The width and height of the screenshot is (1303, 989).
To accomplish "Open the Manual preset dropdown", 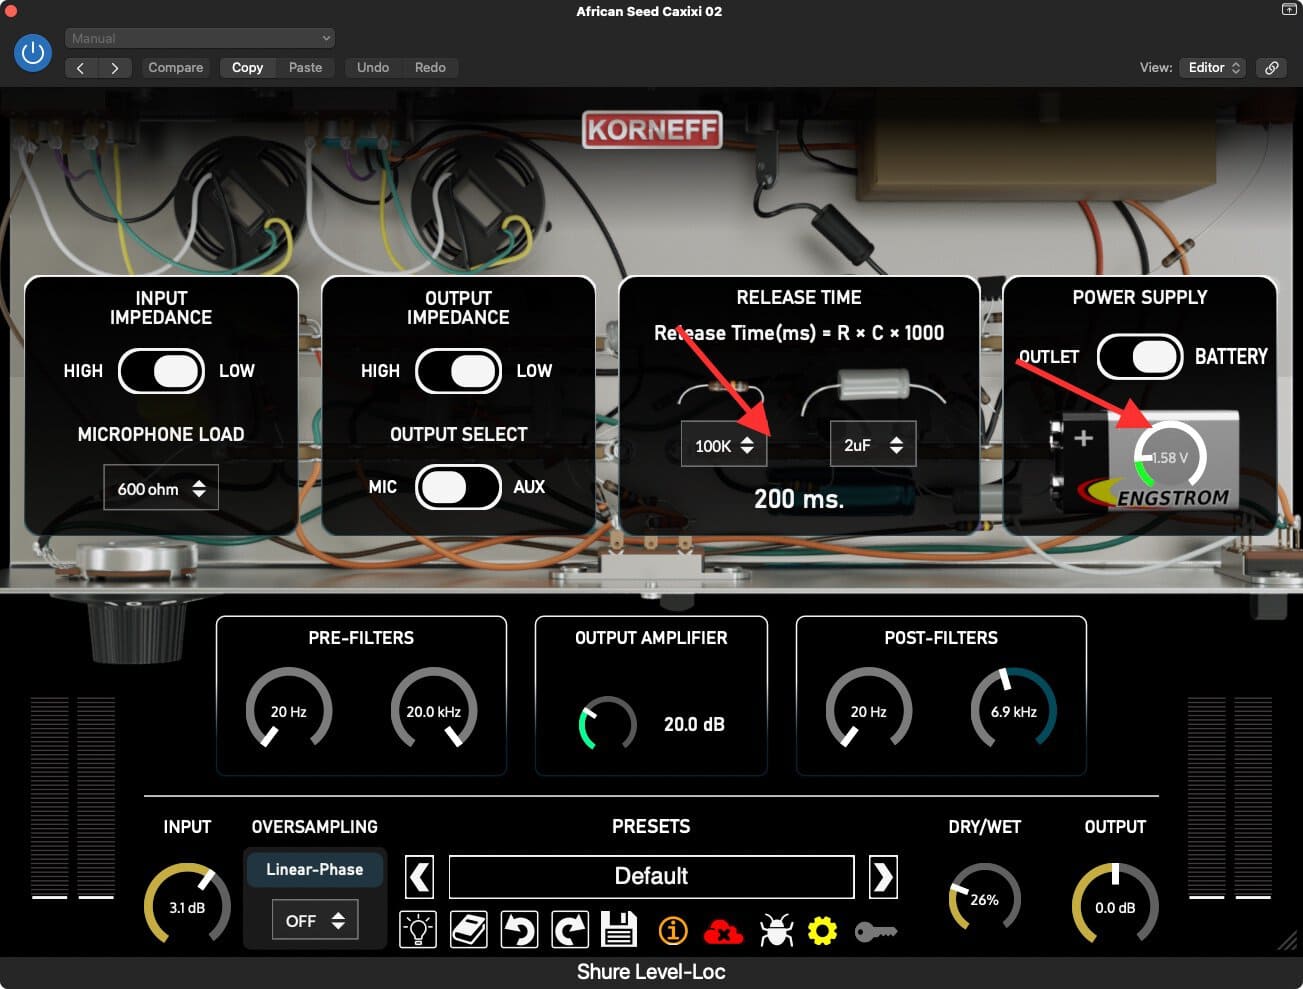I will pyautogui.click(x=200, y=38).
